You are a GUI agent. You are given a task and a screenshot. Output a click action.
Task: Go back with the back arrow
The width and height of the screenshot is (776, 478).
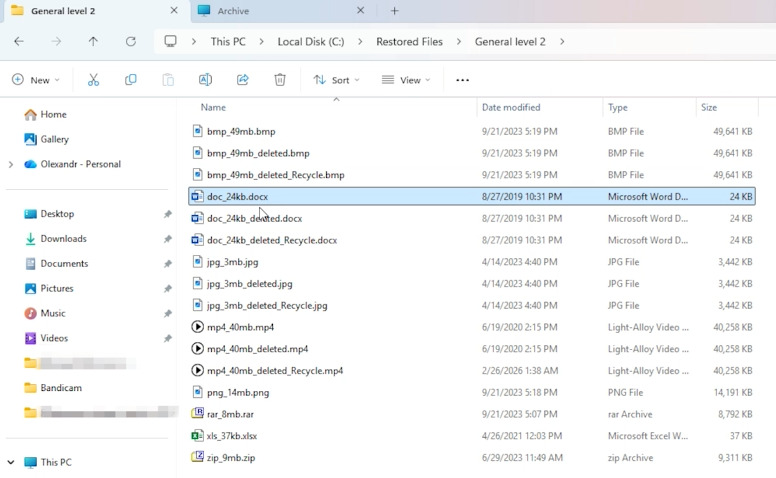tap(19, 42)
